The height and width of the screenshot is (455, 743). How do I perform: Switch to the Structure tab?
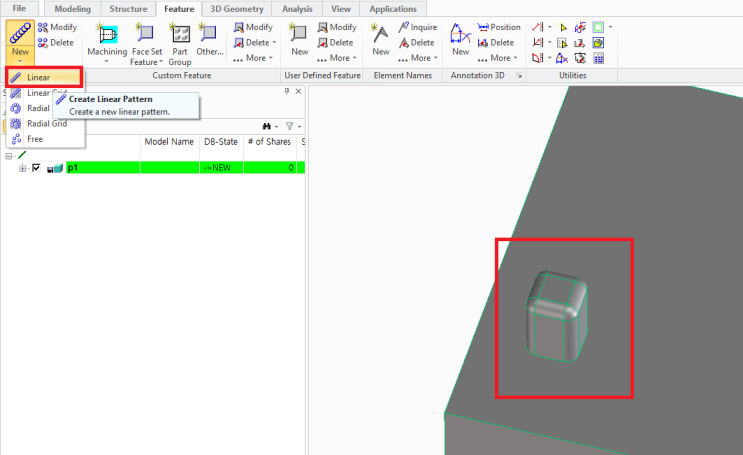128,9
